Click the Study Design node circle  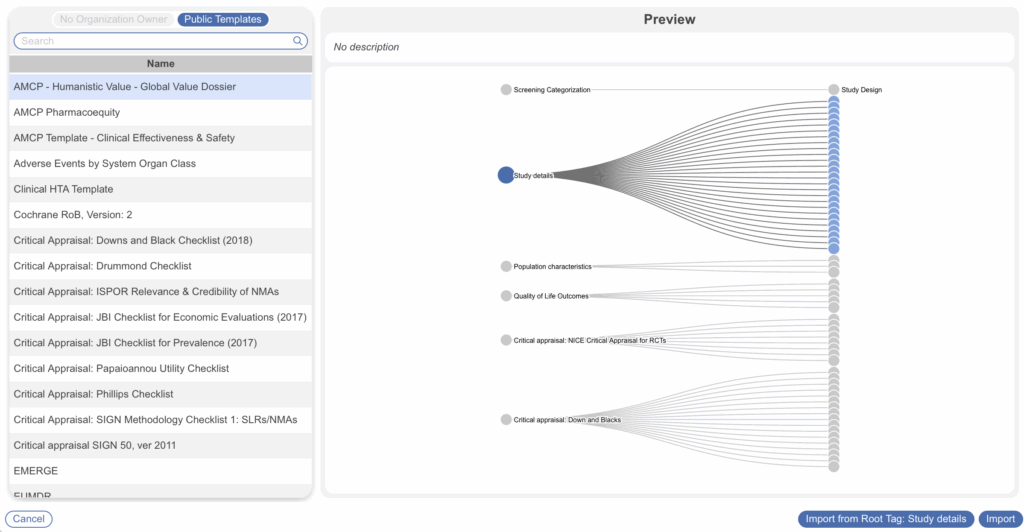click(x=833, y=90)
